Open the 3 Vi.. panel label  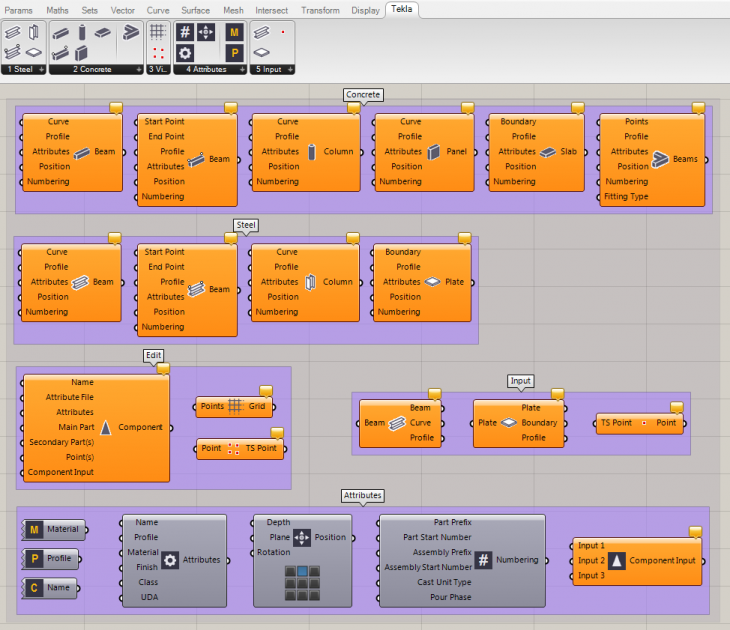coord(158,69)
